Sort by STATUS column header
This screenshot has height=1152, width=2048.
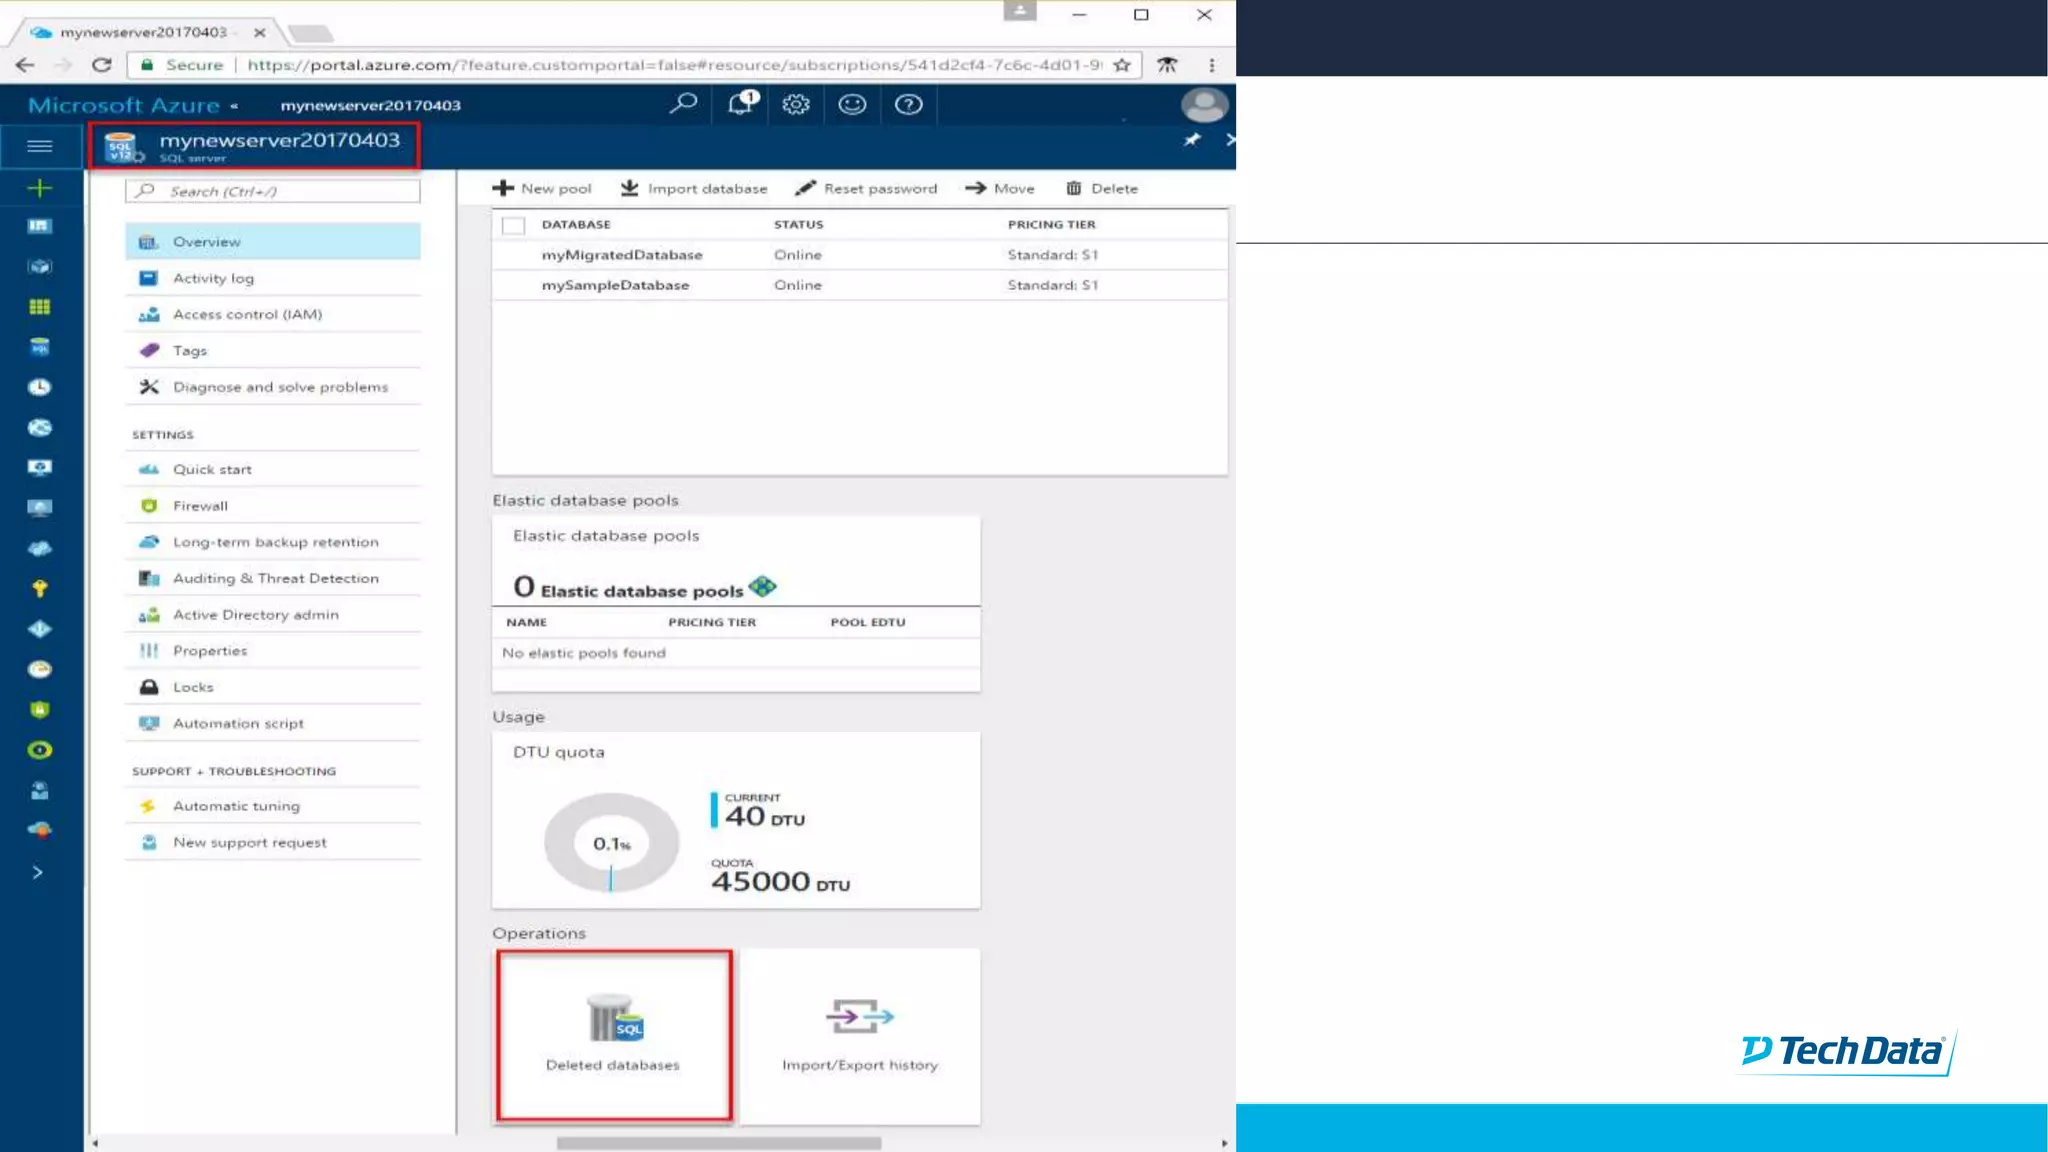tap(798, 225)
